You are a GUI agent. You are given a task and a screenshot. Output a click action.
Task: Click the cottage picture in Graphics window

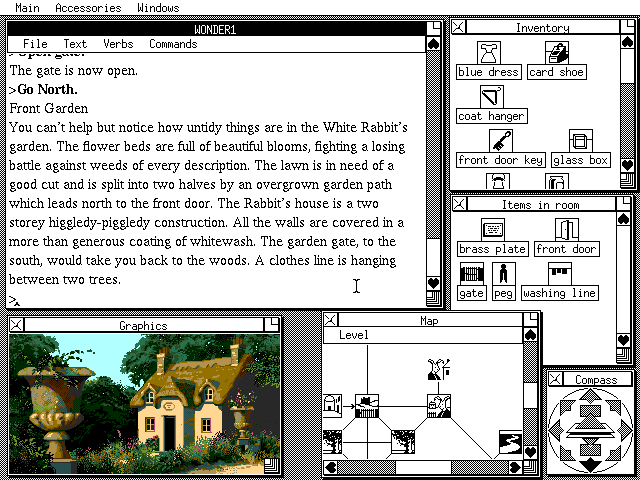point(144,404)
